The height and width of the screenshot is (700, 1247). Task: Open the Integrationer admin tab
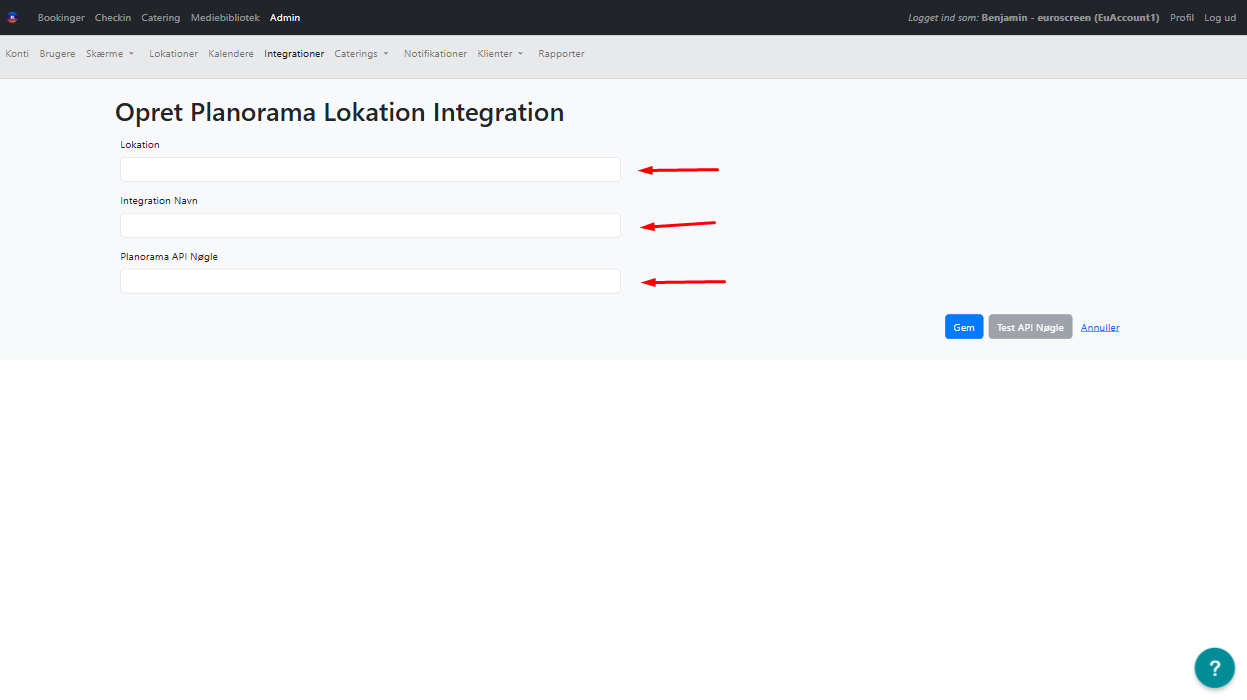point(294,54)
